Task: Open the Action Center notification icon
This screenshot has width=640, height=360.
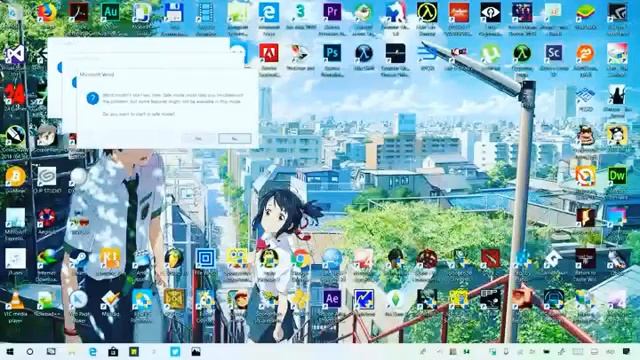Action: pyautogui.click(x=626, y=351)
